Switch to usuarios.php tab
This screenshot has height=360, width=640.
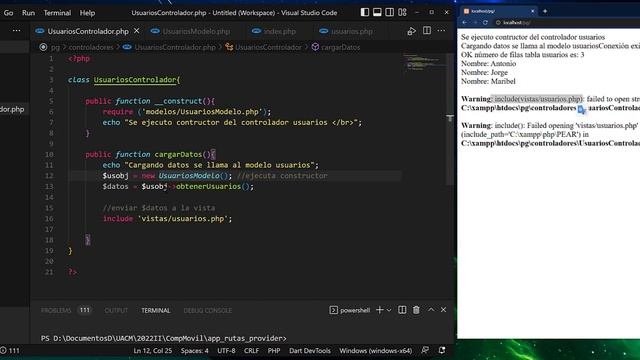tap(346, 31)
